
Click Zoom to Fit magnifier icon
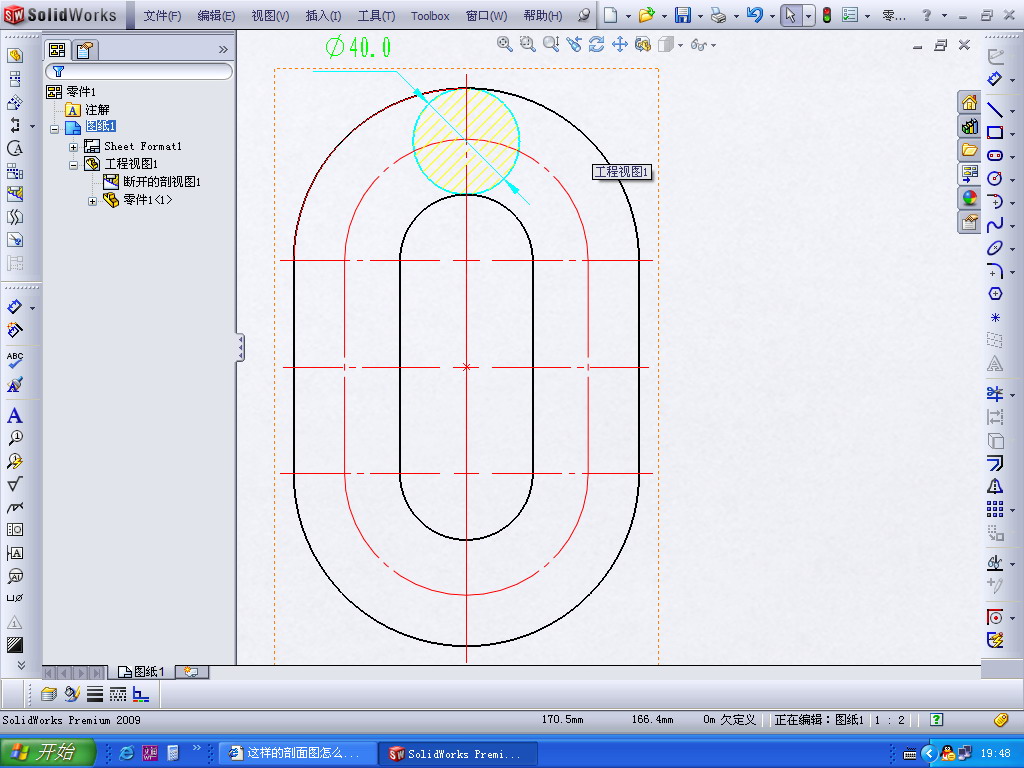point(504,44)
